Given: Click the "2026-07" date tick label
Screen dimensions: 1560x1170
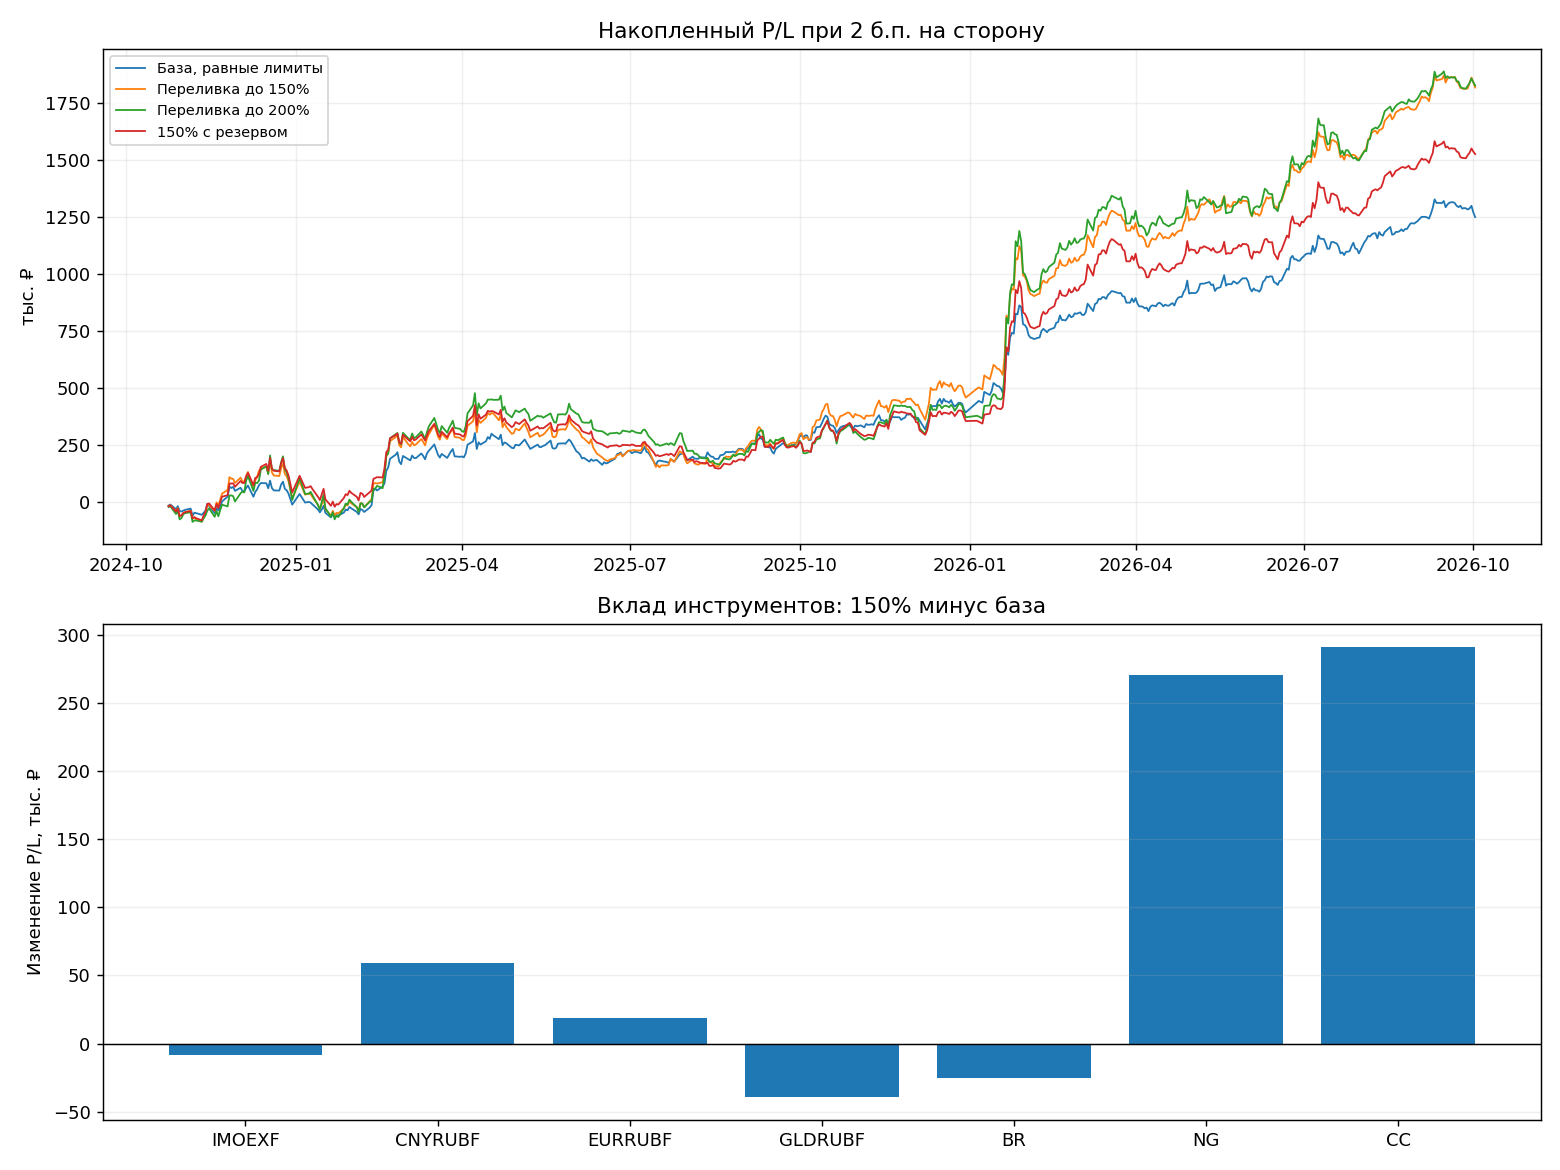Looking at the screenshot, I should 1304,565.
